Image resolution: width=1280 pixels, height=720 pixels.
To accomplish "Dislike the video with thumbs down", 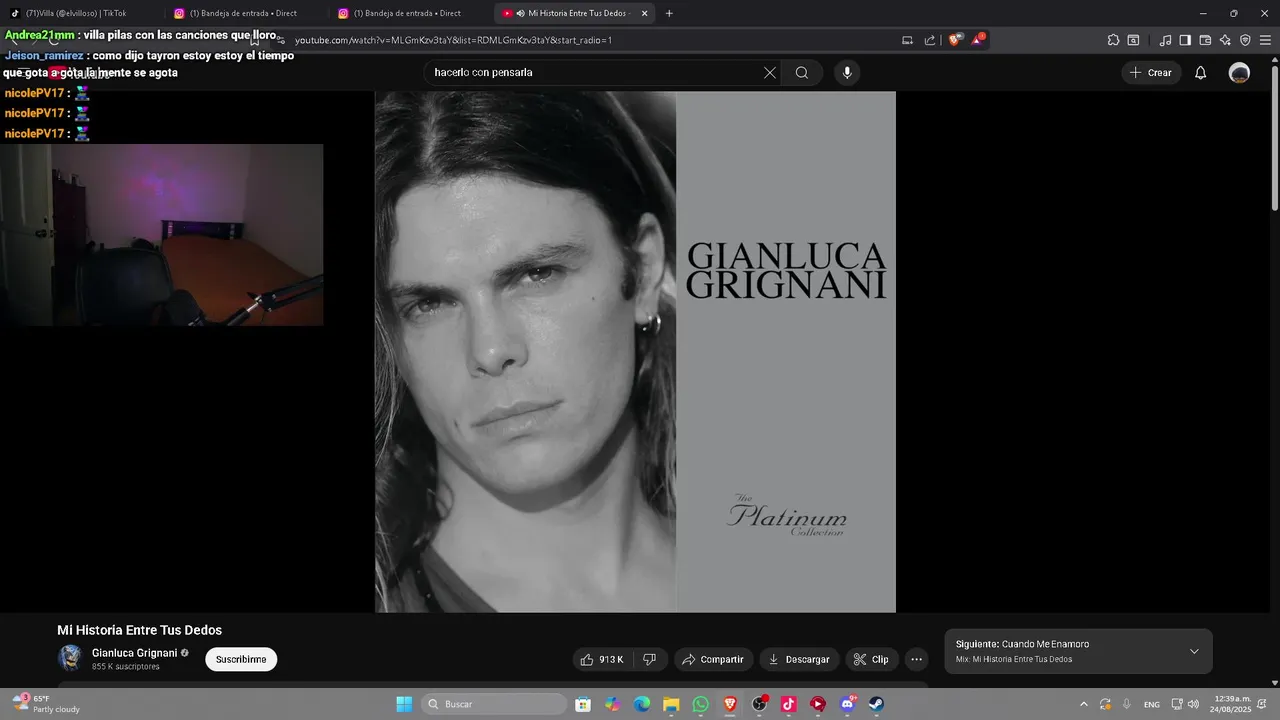I will click(650, 659).
